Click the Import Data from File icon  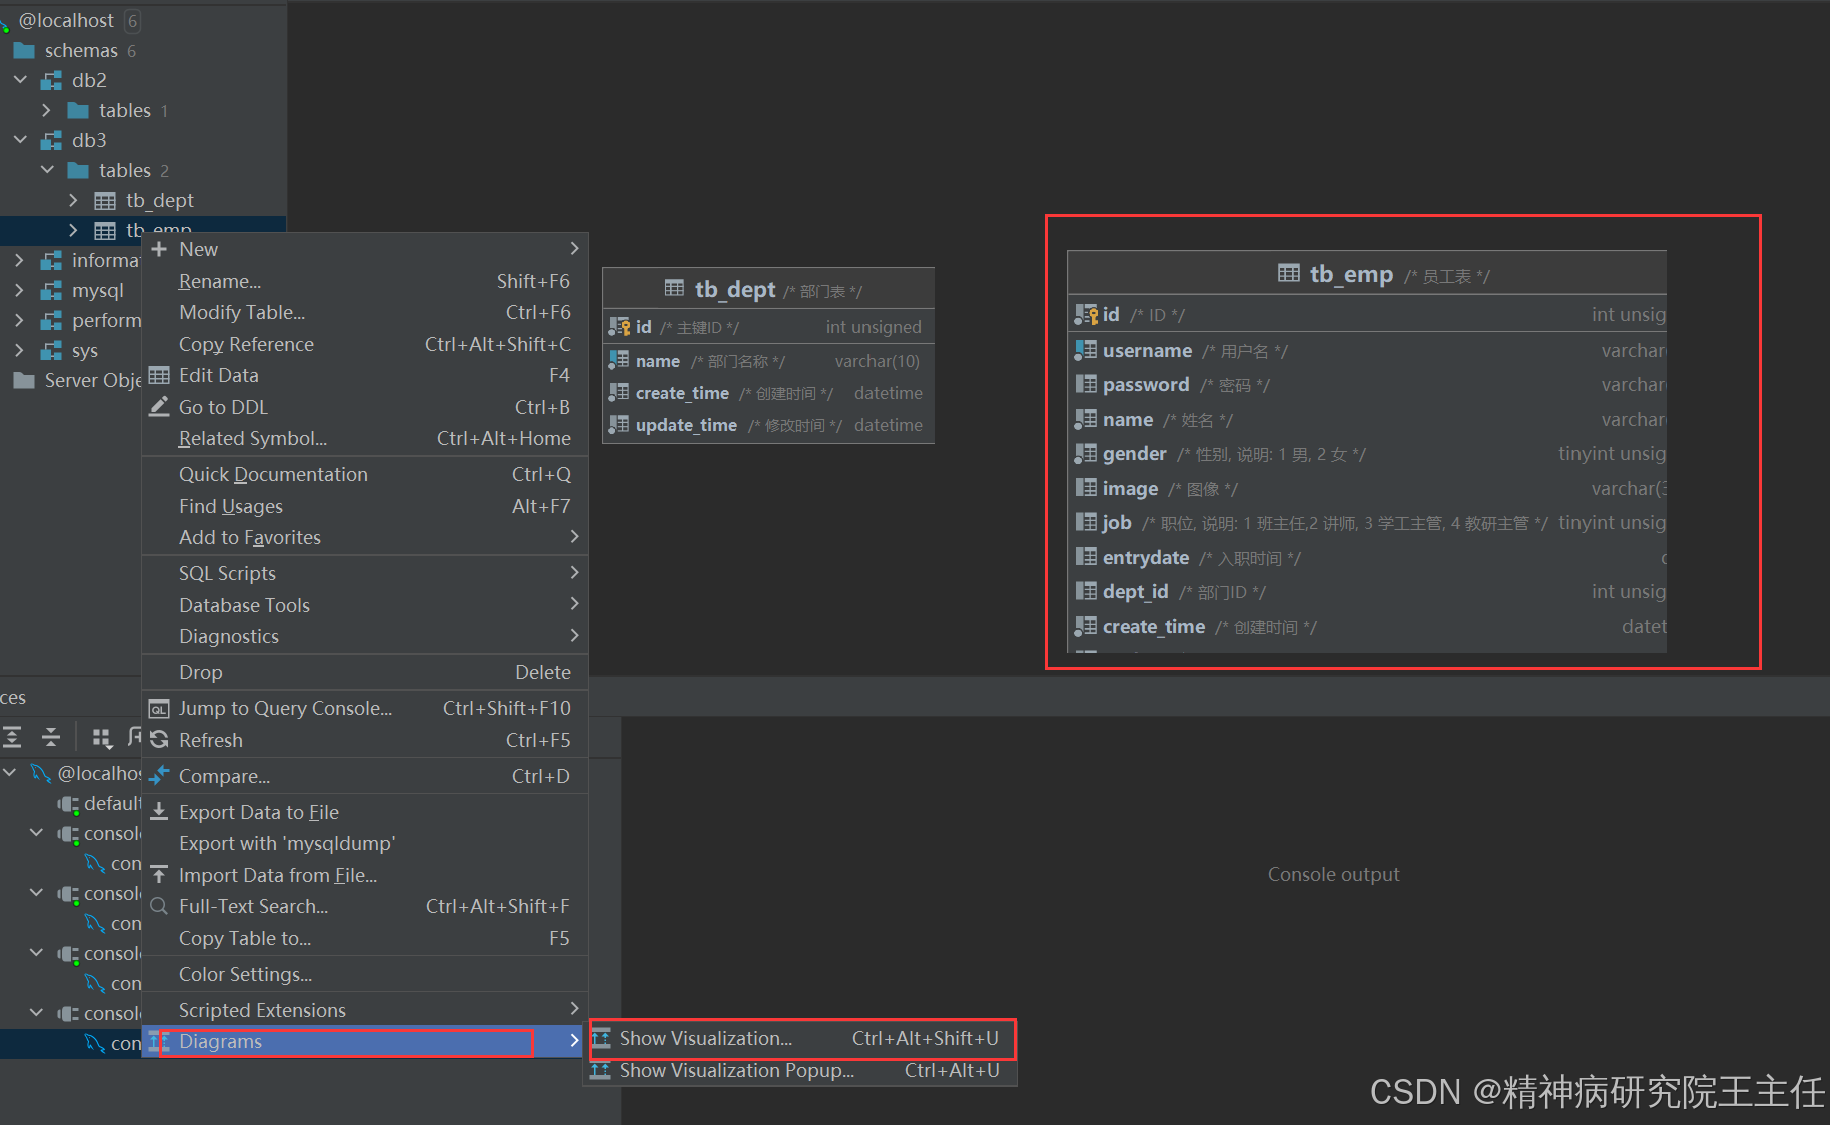point(159,875)
